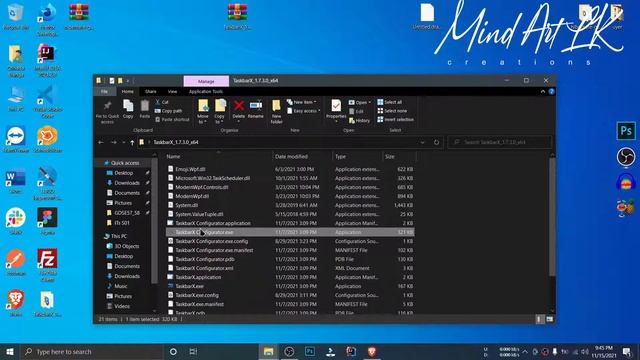Open Visual Studio Code desktop shortcut
Screen dimensions: 640x360
tap(47, 101)
